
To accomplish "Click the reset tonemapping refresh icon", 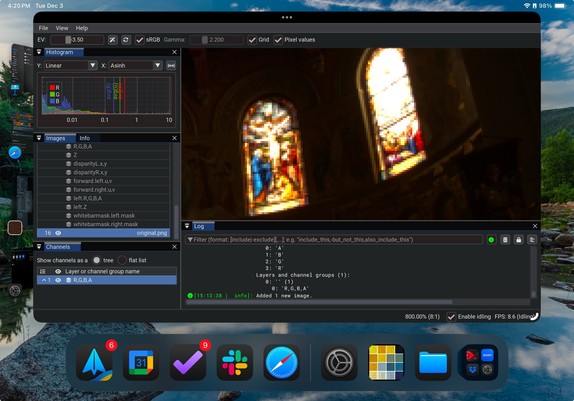I will [x=126, y=40].
